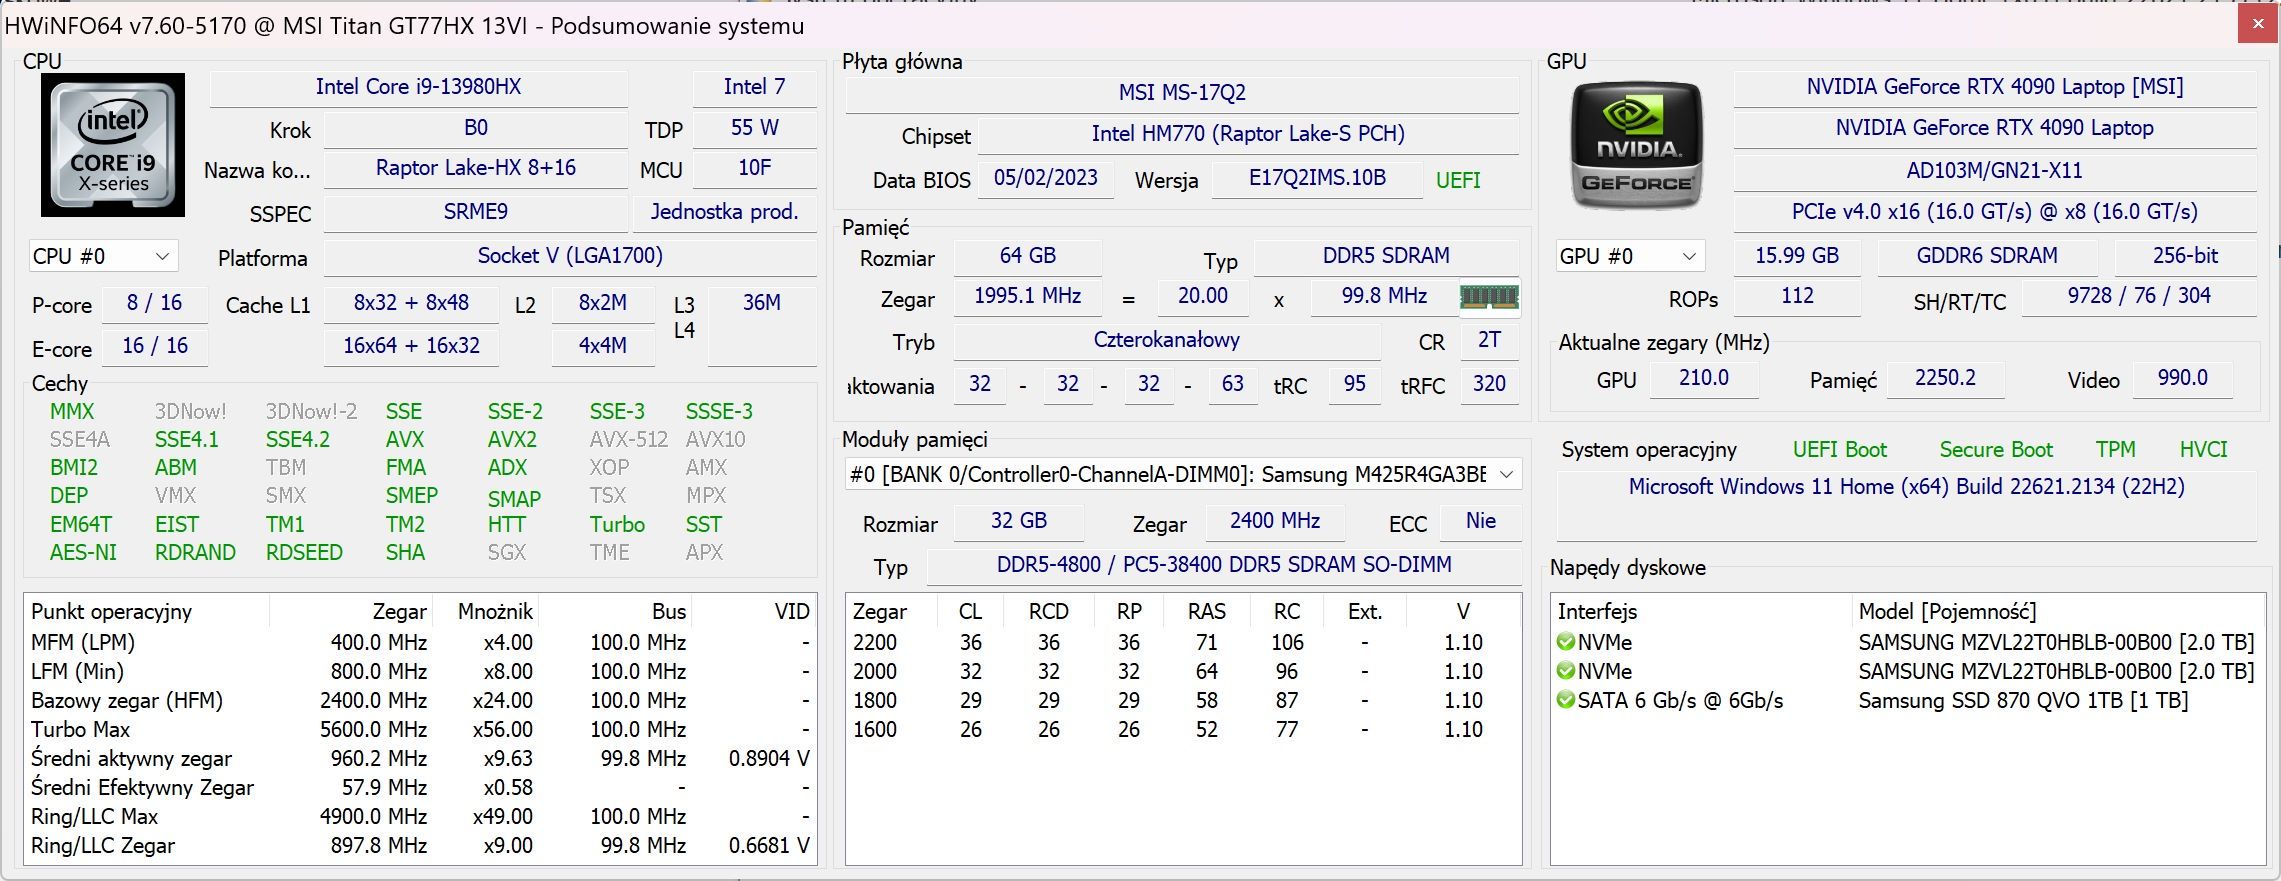
Task: Click the PCIe v4.0 x16 bus field
Action: (1994, 212)
